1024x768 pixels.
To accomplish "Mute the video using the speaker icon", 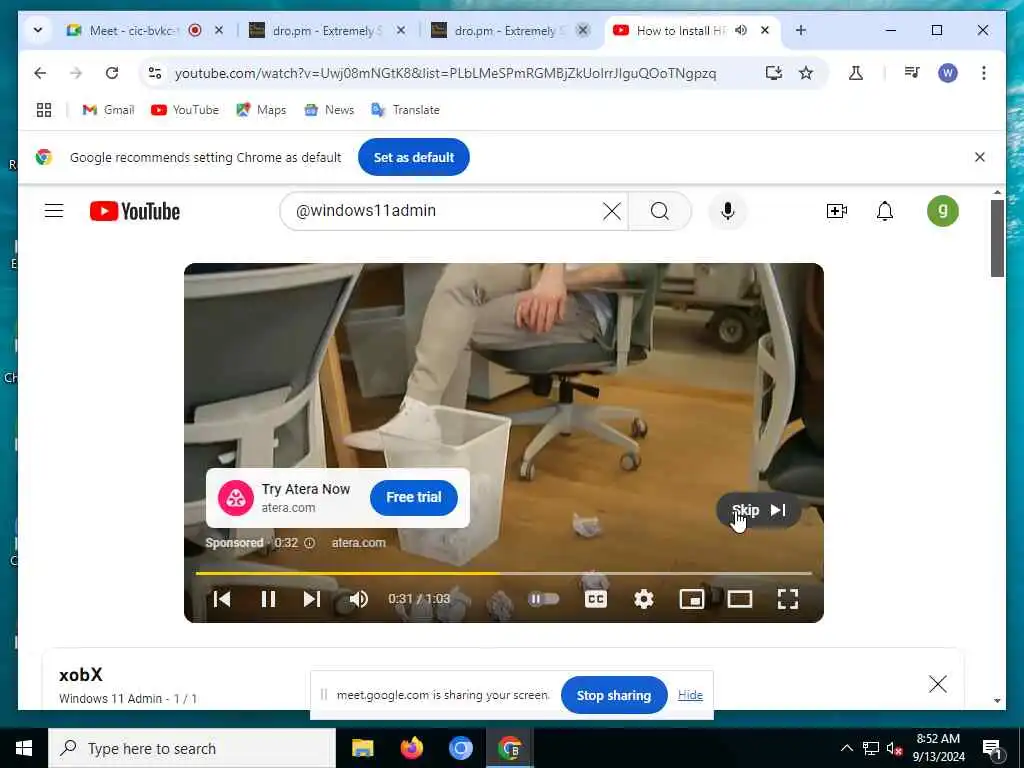I will [x=359, y=599].
